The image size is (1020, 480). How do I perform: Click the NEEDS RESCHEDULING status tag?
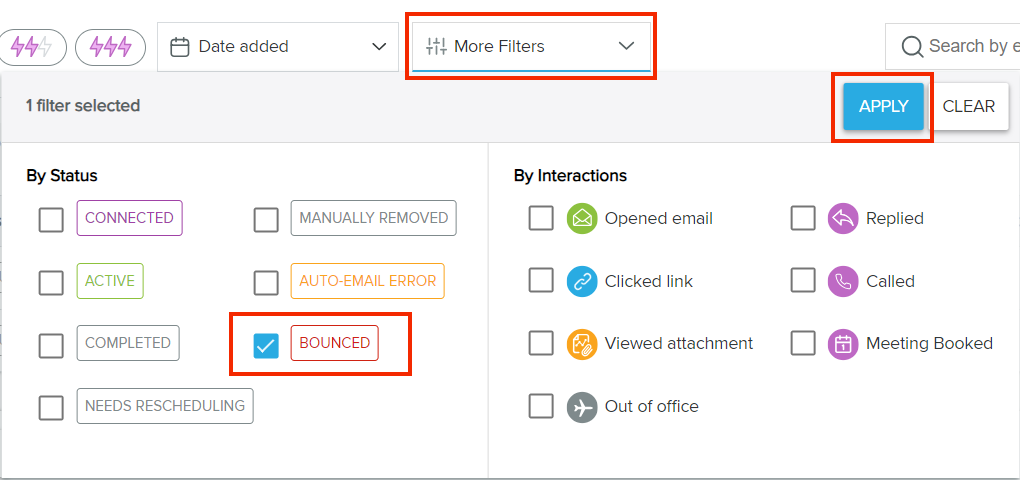165,406
